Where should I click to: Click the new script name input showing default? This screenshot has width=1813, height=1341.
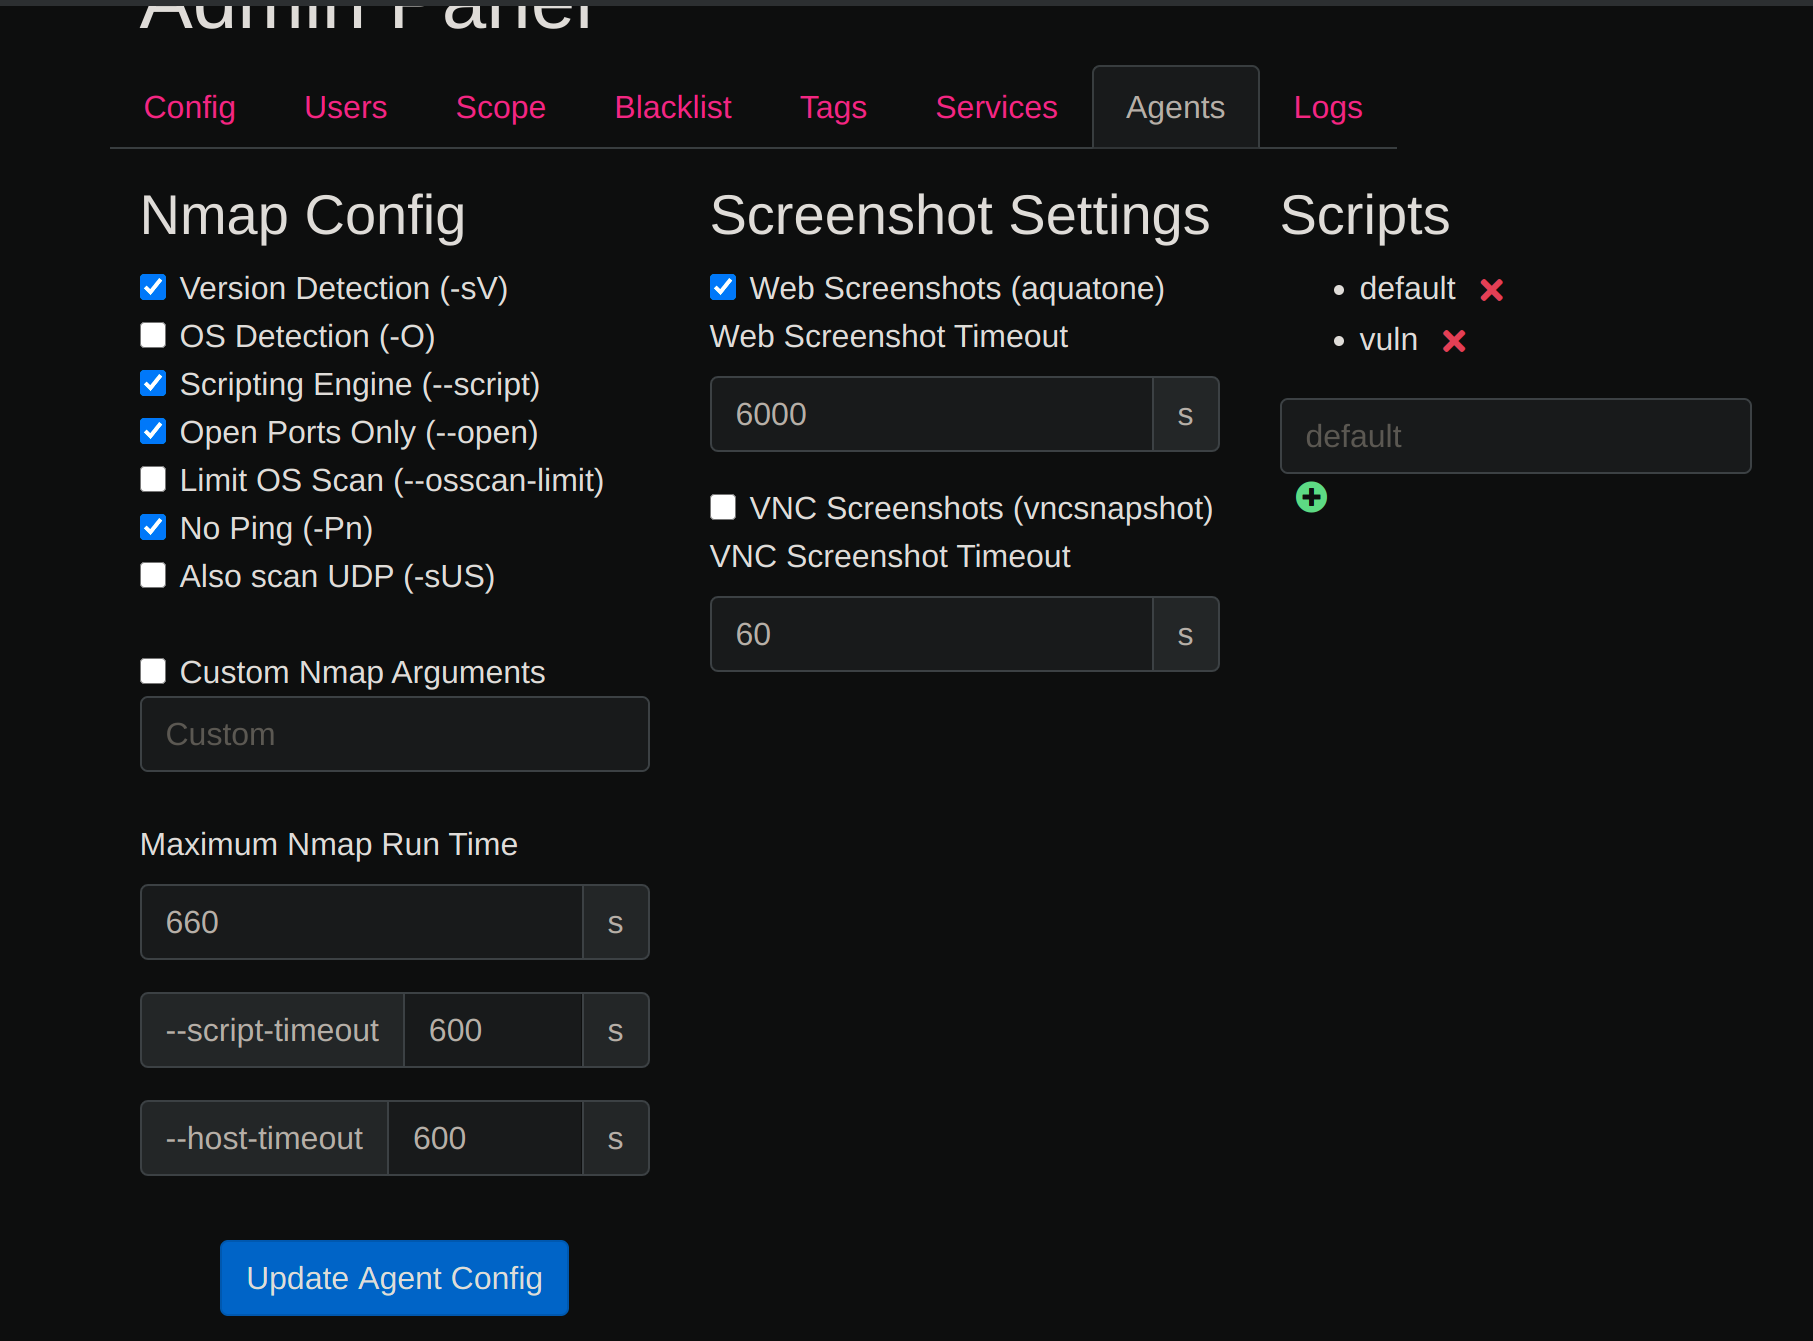click(x=1514, y=436)
